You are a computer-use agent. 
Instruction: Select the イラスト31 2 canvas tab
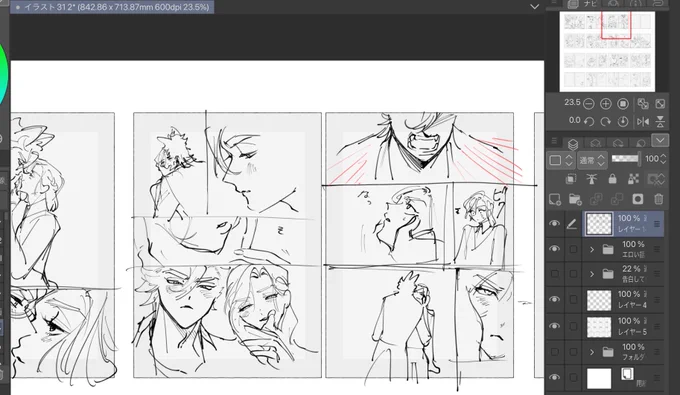point(112,7)
